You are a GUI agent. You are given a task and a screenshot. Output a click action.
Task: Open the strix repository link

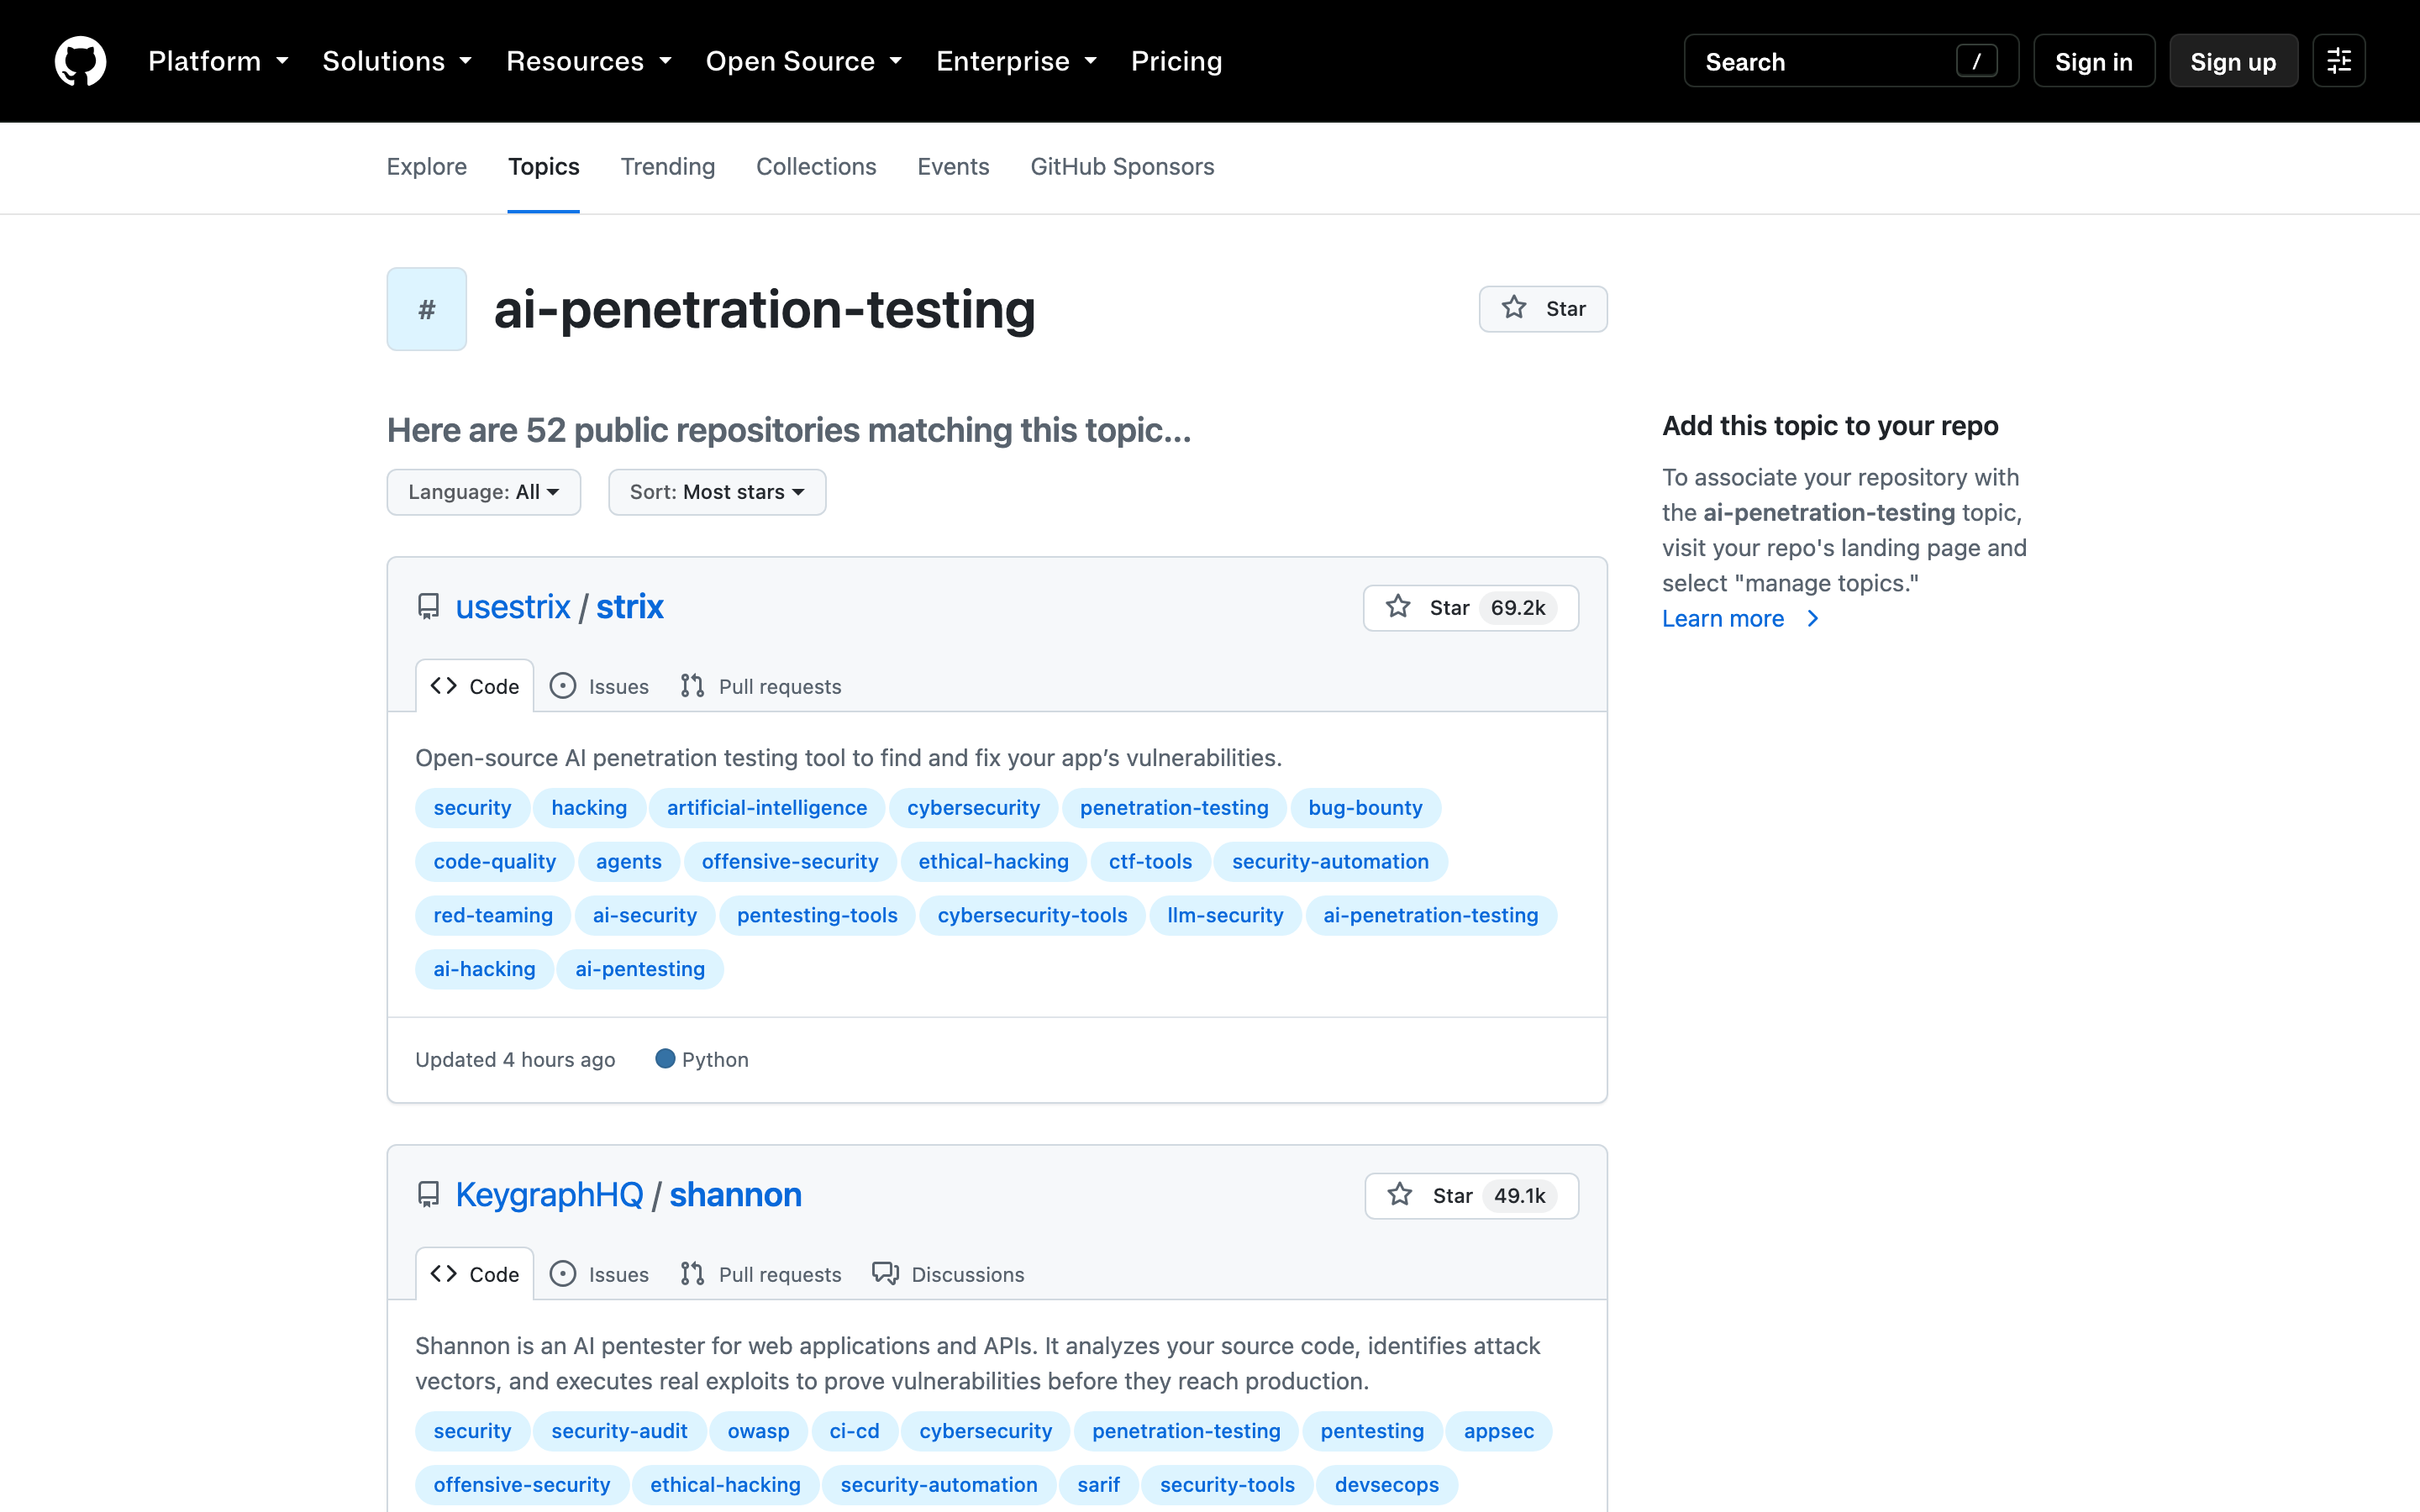(630, 607)
